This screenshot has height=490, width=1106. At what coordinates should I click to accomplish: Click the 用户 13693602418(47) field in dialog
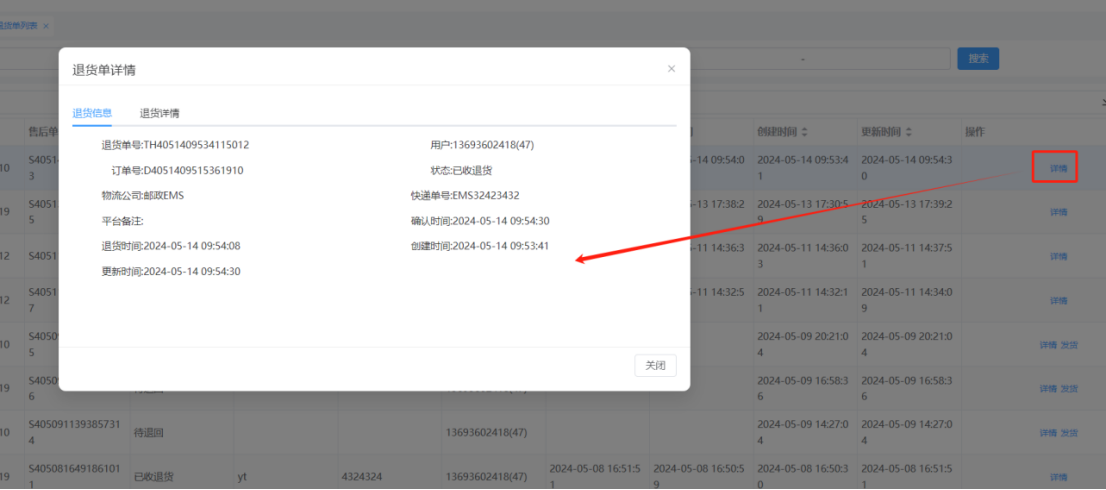pyautogui.click(x=482, y=145)
